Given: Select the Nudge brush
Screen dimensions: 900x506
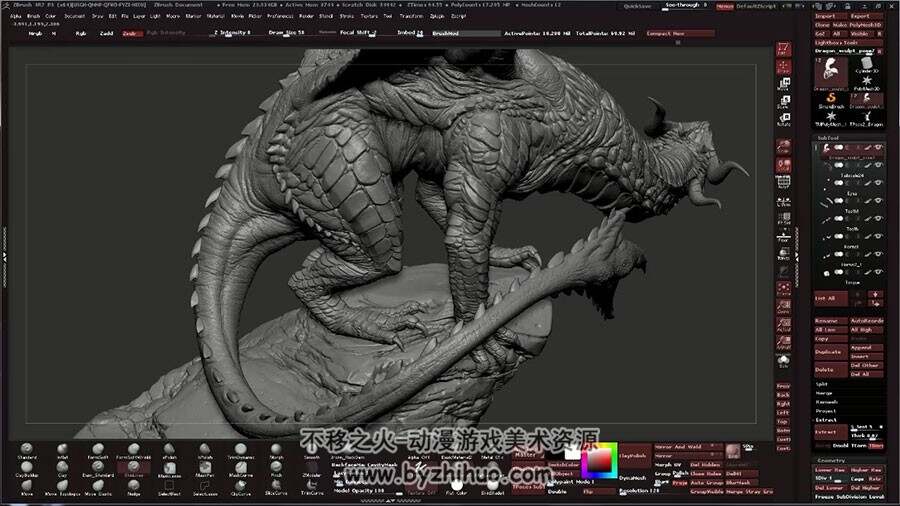Looking at the screenshot, I should point(134,488).
